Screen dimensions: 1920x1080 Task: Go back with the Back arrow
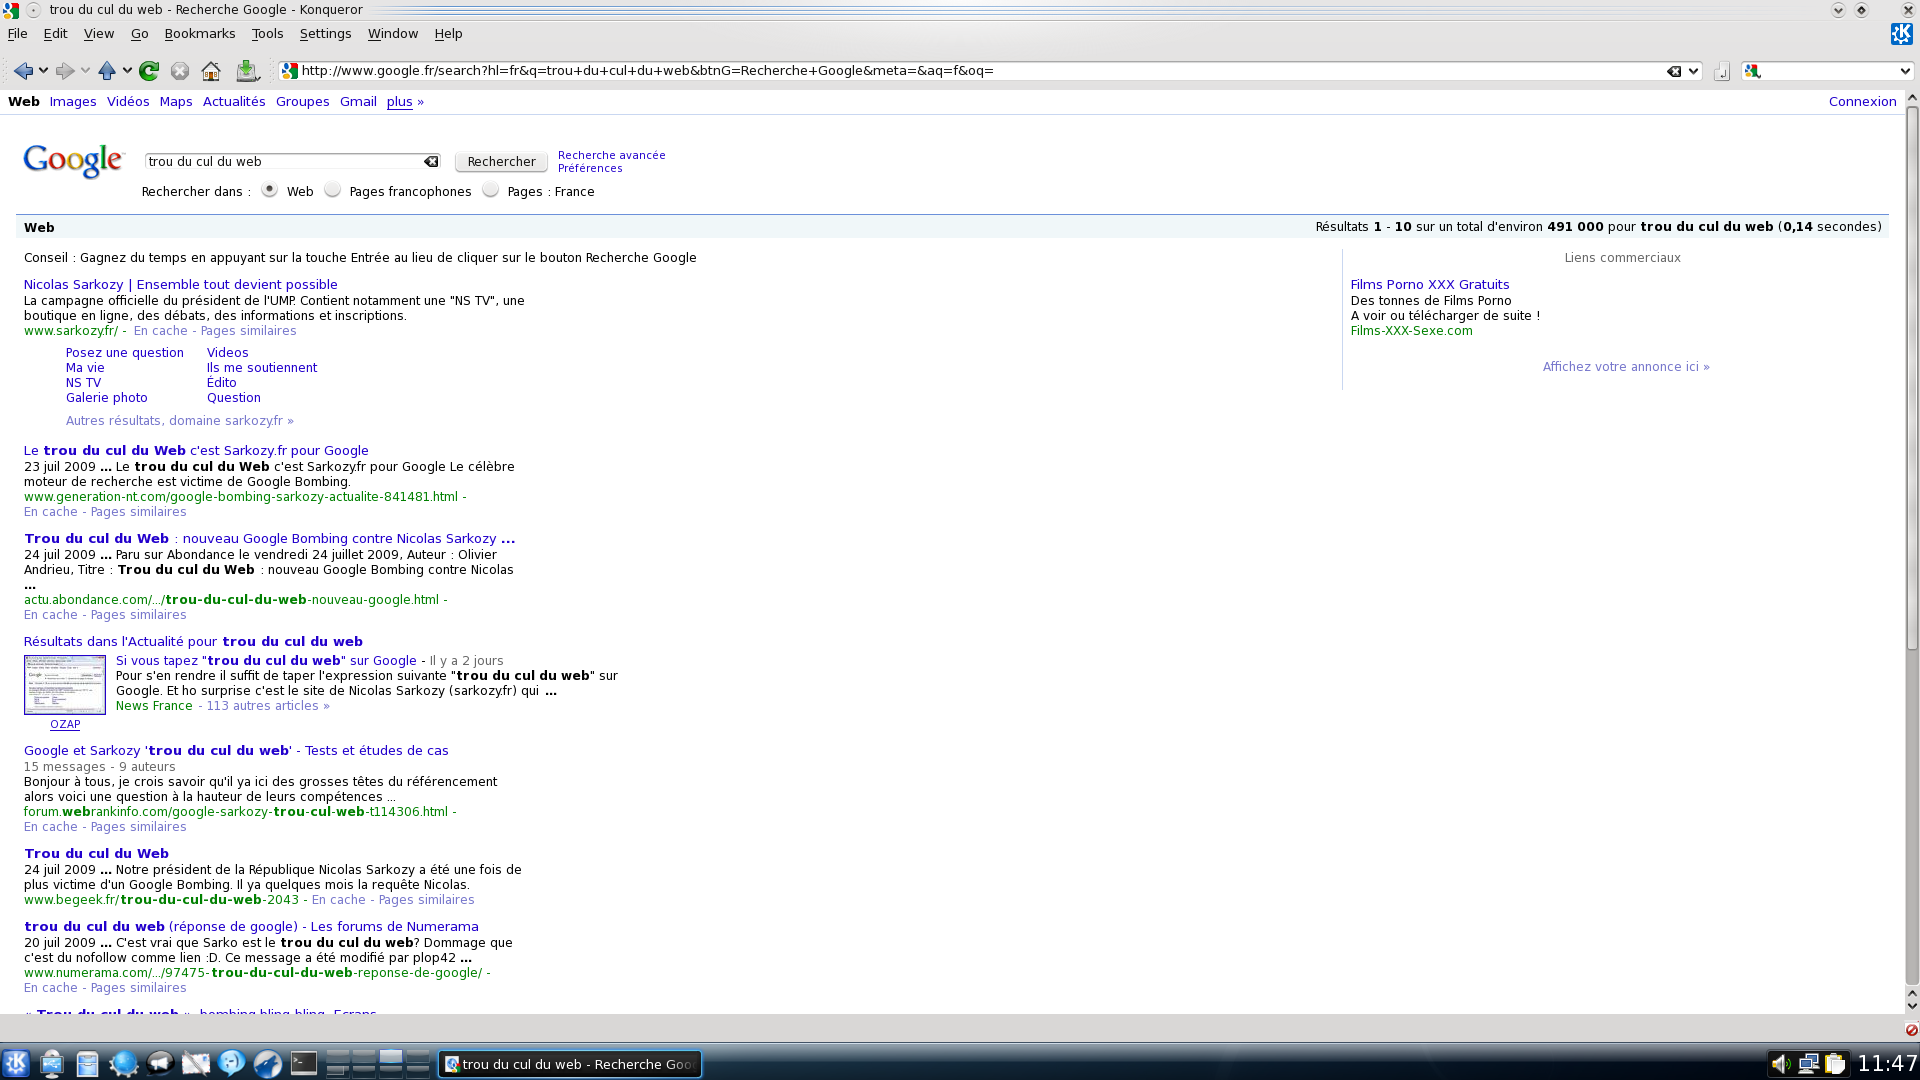coord(23,71)
